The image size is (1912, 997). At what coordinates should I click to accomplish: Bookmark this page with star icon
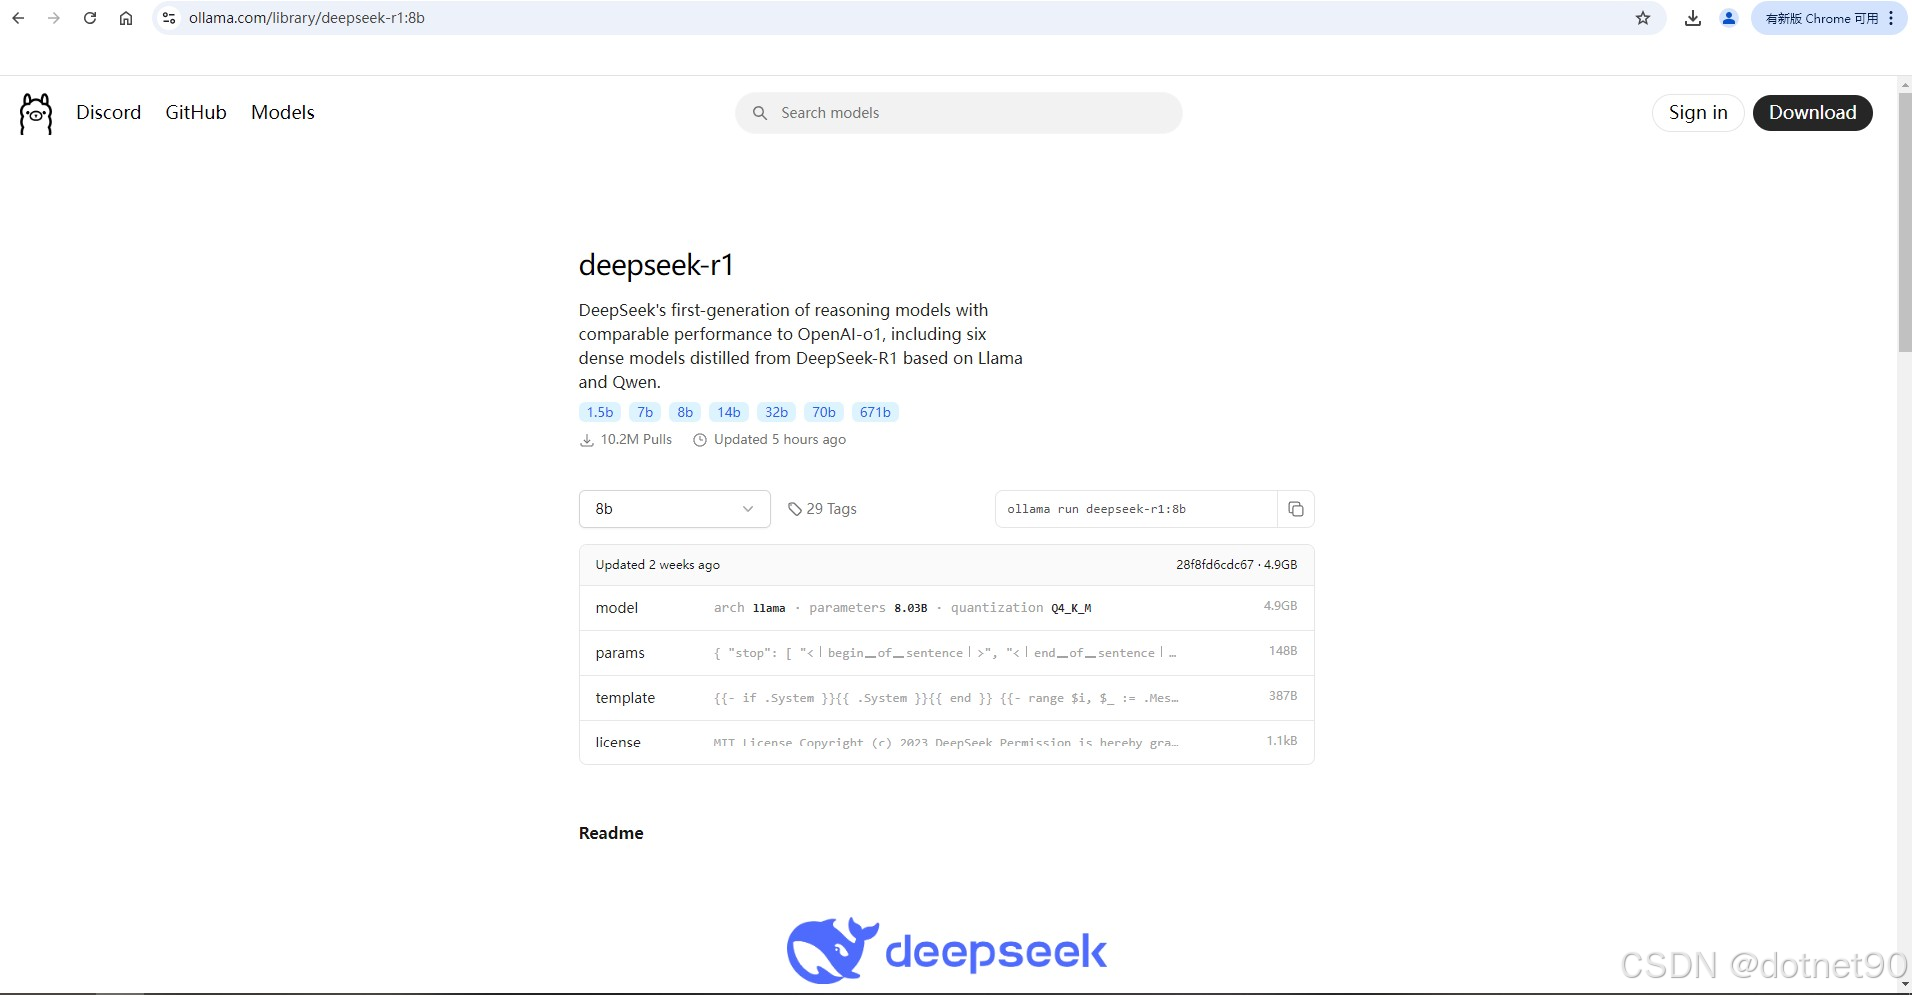click(1643, 18)
